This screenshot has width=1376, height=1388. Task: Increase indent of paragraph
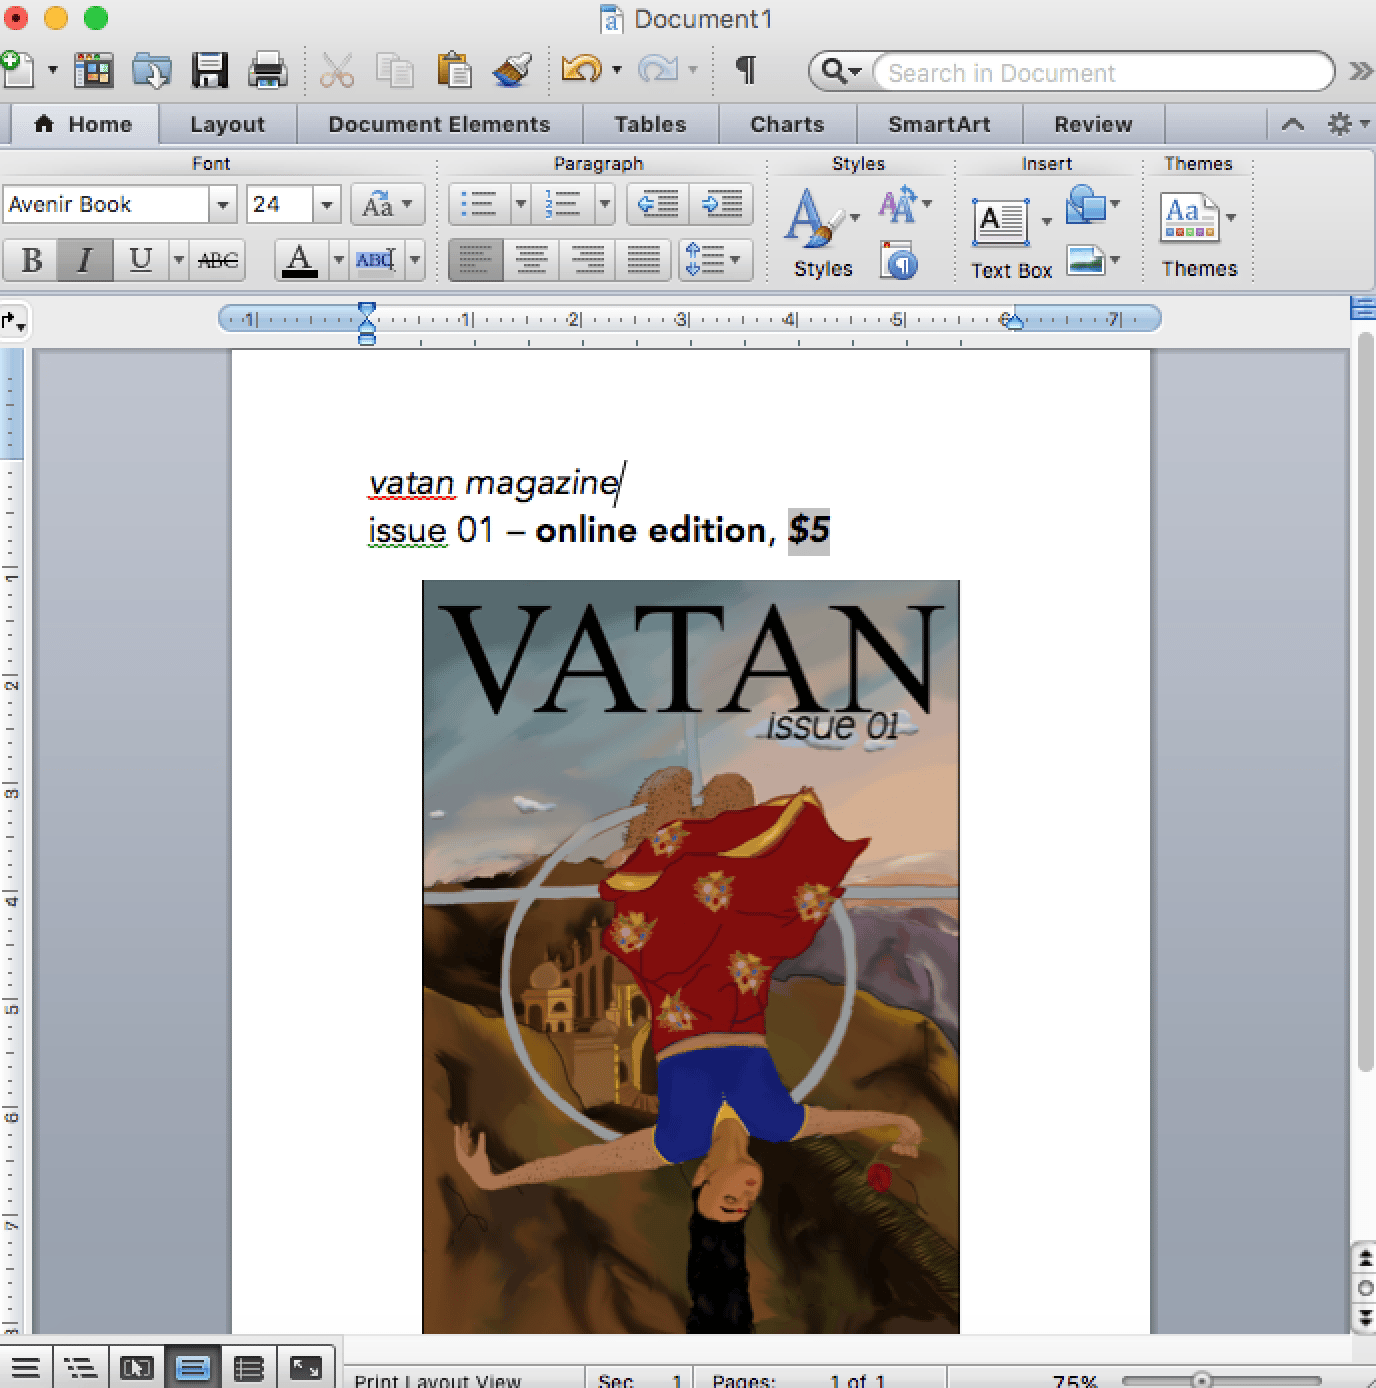(x=722, y=205)
